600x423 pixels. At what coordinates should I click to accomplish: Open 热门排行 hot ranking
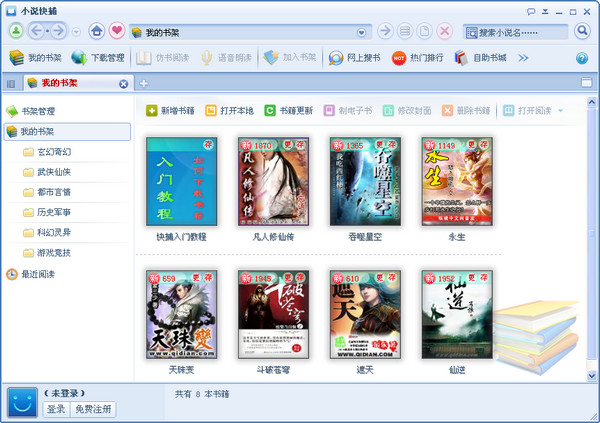point(418,58)
